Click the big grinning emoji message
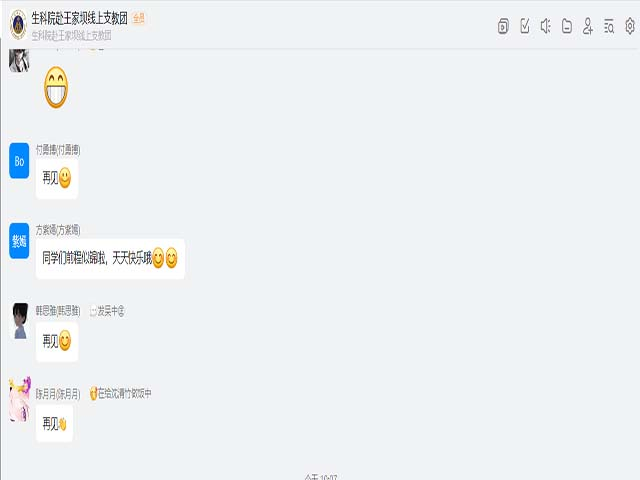This screenshot has width=640, height=480. click(x=56, y=88)
